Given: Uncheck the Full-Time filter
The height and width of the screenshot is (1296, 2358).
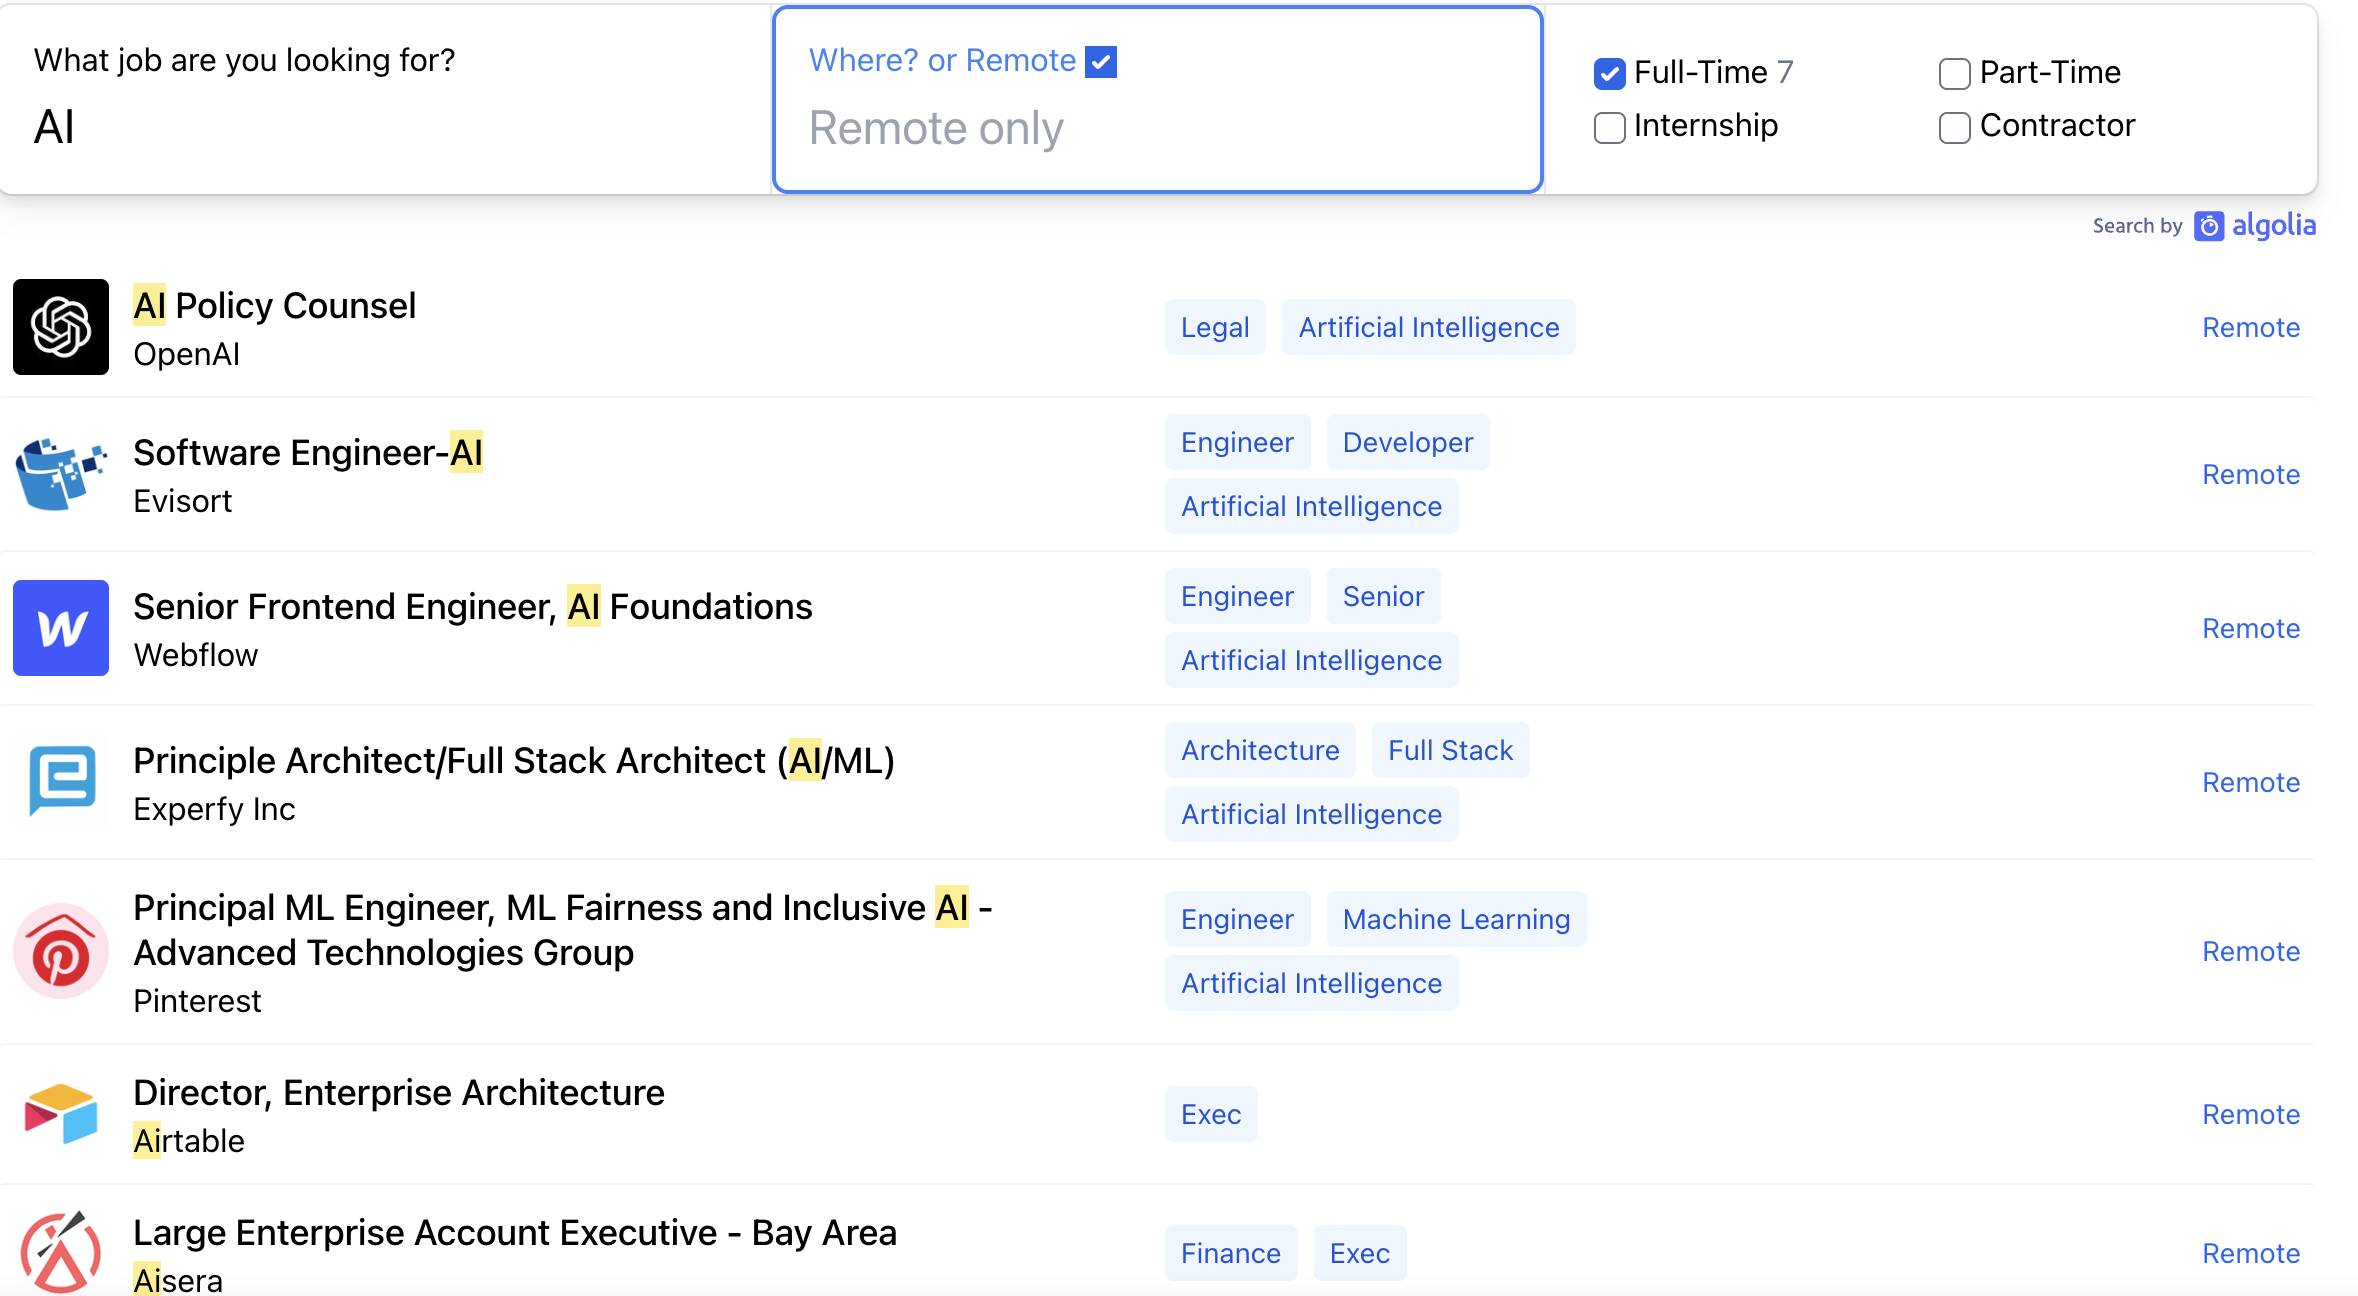Looking at the screenshot, I should 1609,73.
